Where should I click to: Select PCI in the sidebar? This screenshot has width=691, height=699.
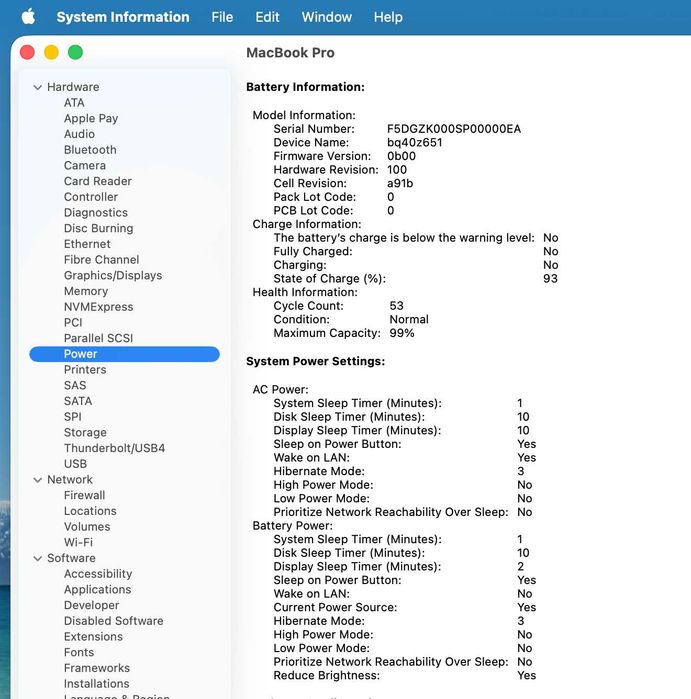(x=73, y=322)
